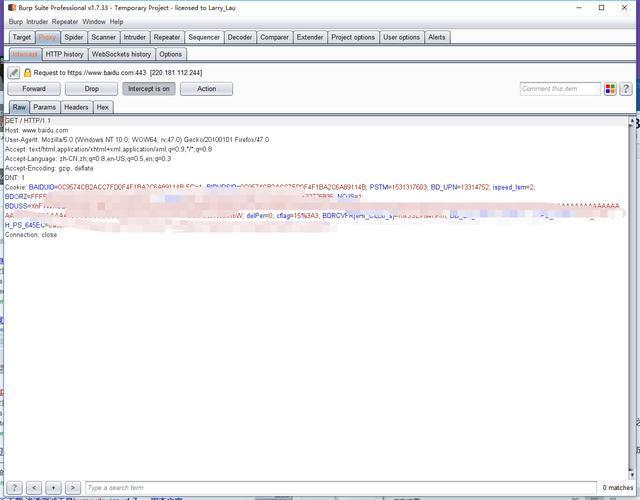The height and width of the screenshot is (500, 640).
Task: Select the Headers view tab
Action: [x=76, y=107]
